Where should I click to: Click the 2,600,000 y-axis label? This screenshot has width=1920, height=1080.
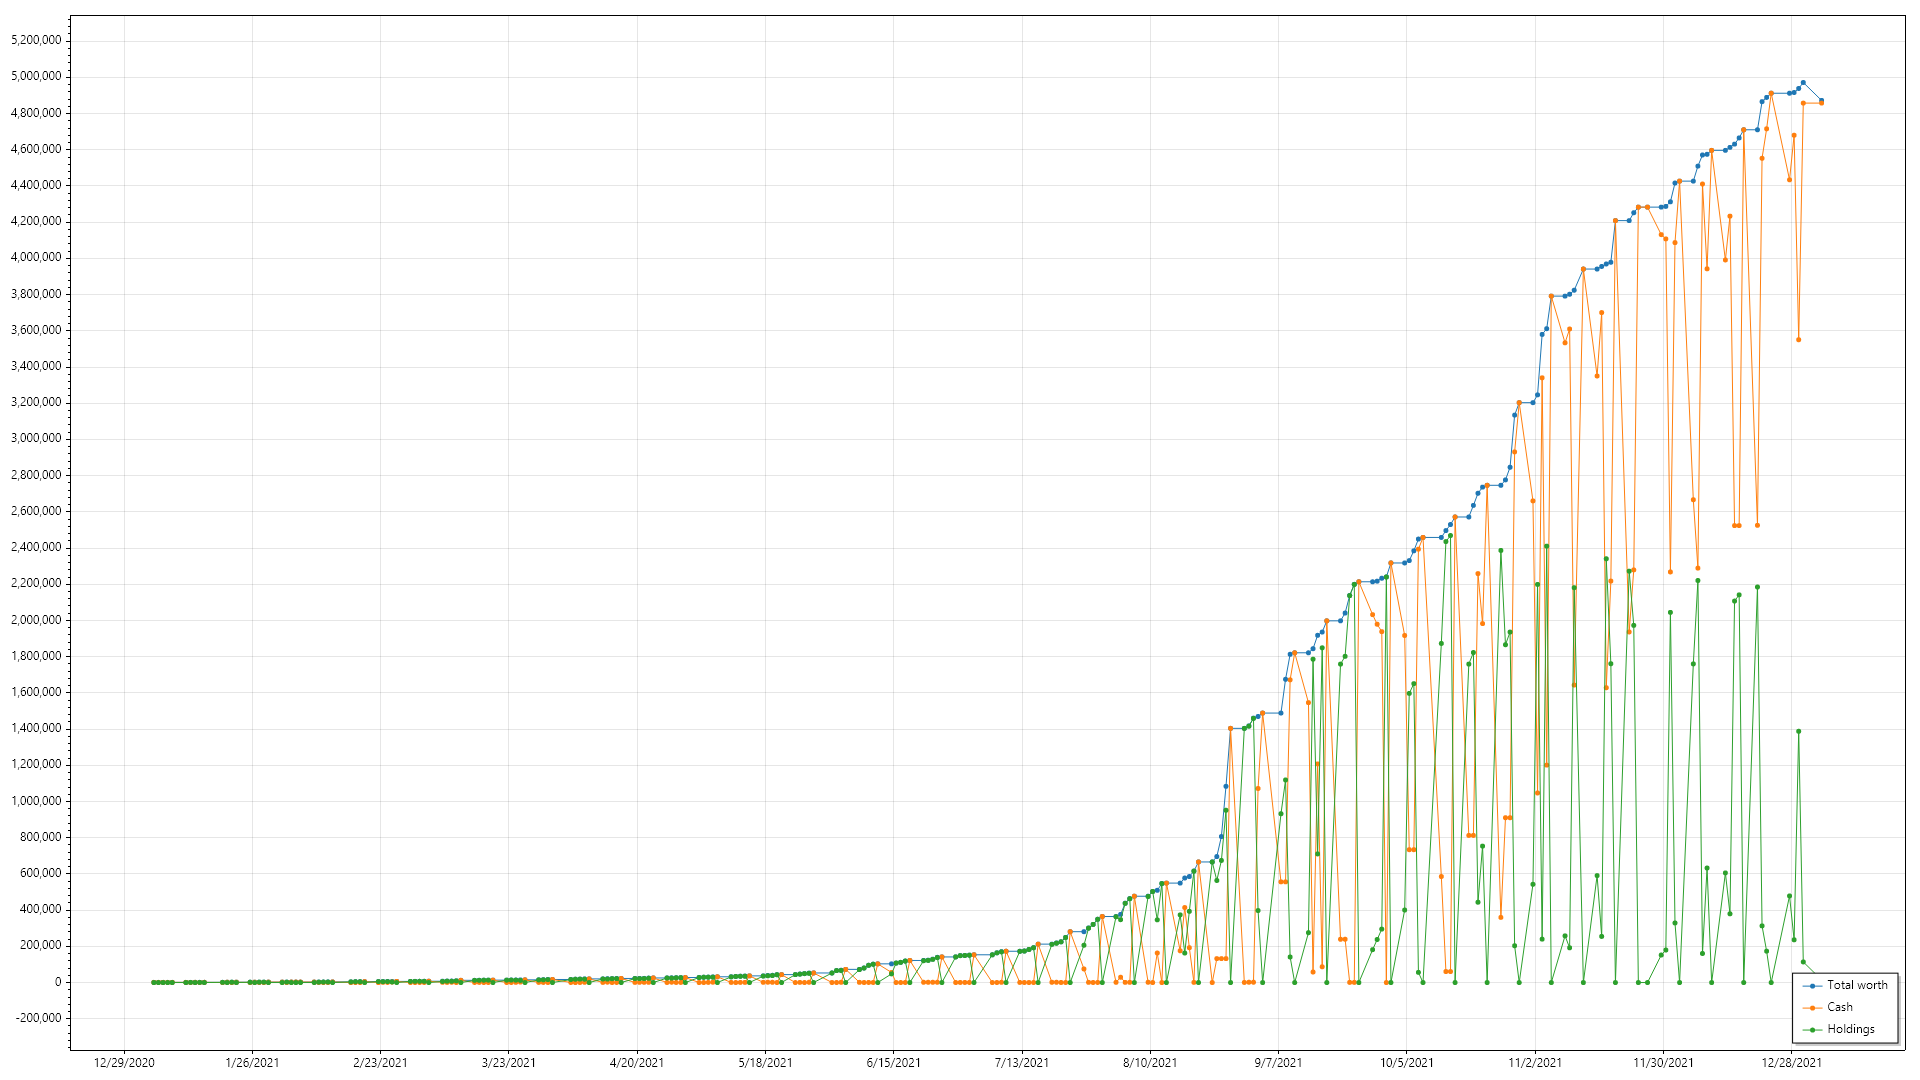tap(36, 511)
